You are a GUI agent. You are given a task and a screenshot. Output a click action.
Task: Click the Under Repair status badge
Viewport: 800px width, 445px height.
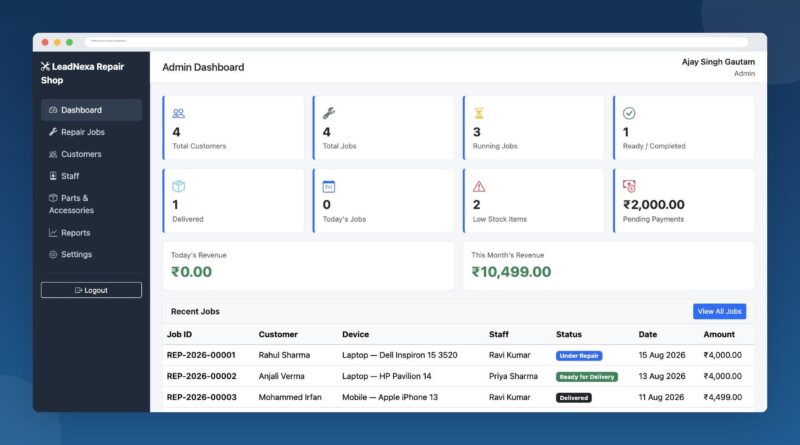click(x=579, y=356)
